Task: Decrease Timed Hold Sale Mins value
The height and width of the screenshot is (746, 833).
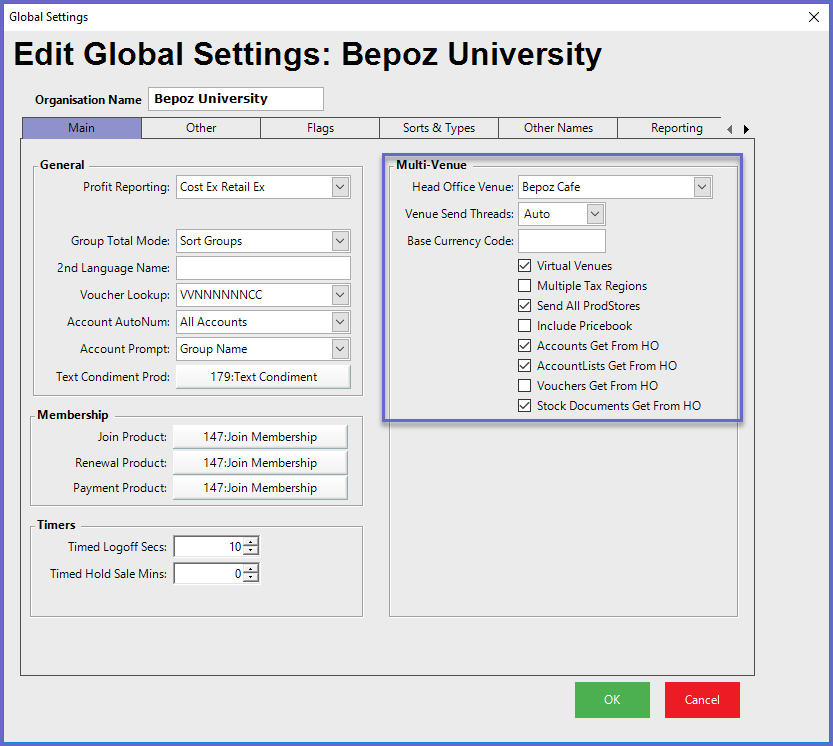Action: click(251, 578)
